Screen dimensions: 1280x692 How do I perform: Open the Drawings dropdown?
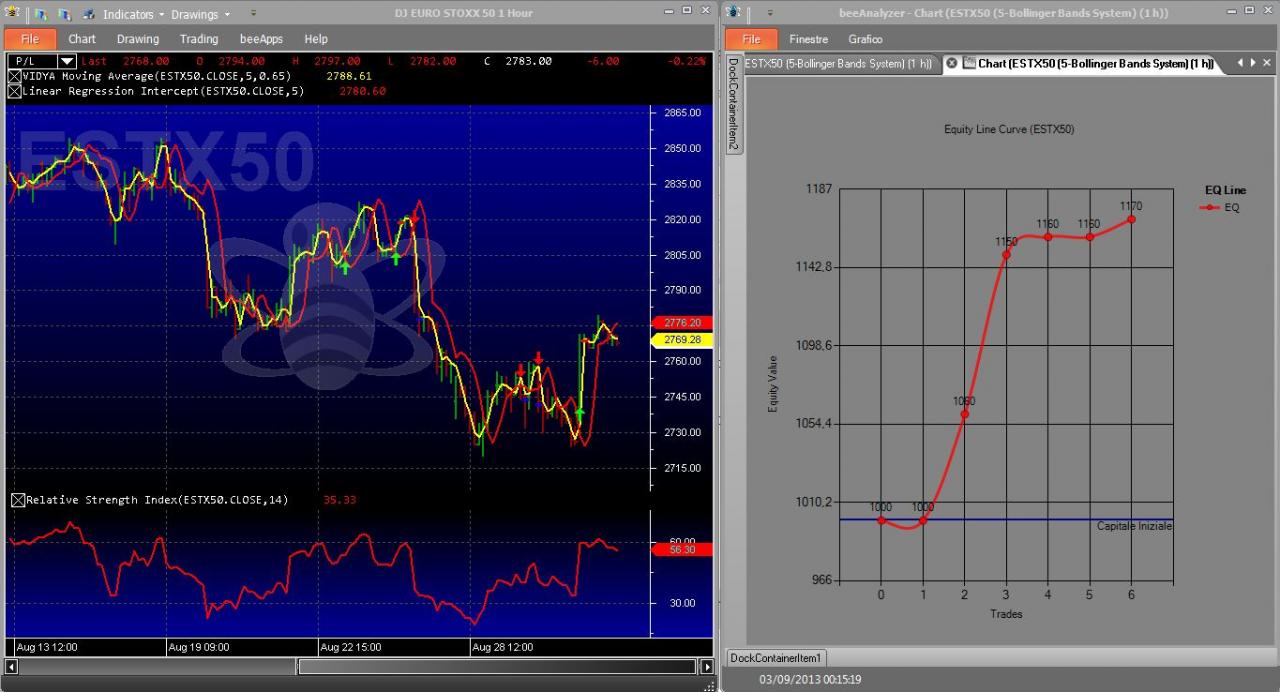200,14
